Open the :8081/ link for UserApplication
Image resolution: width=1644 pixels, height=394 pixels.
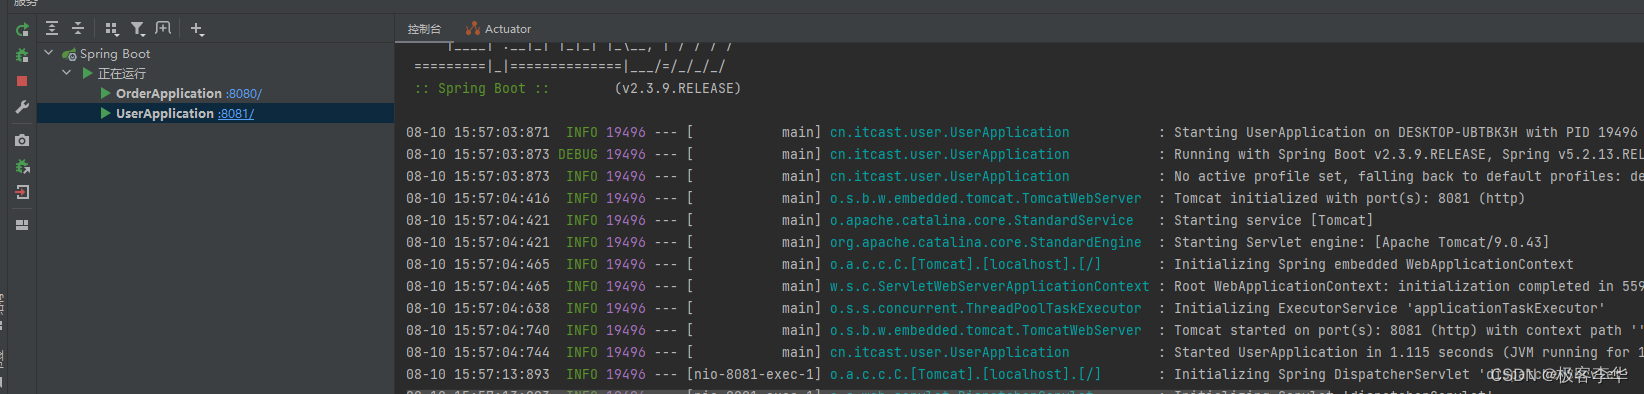236,114
